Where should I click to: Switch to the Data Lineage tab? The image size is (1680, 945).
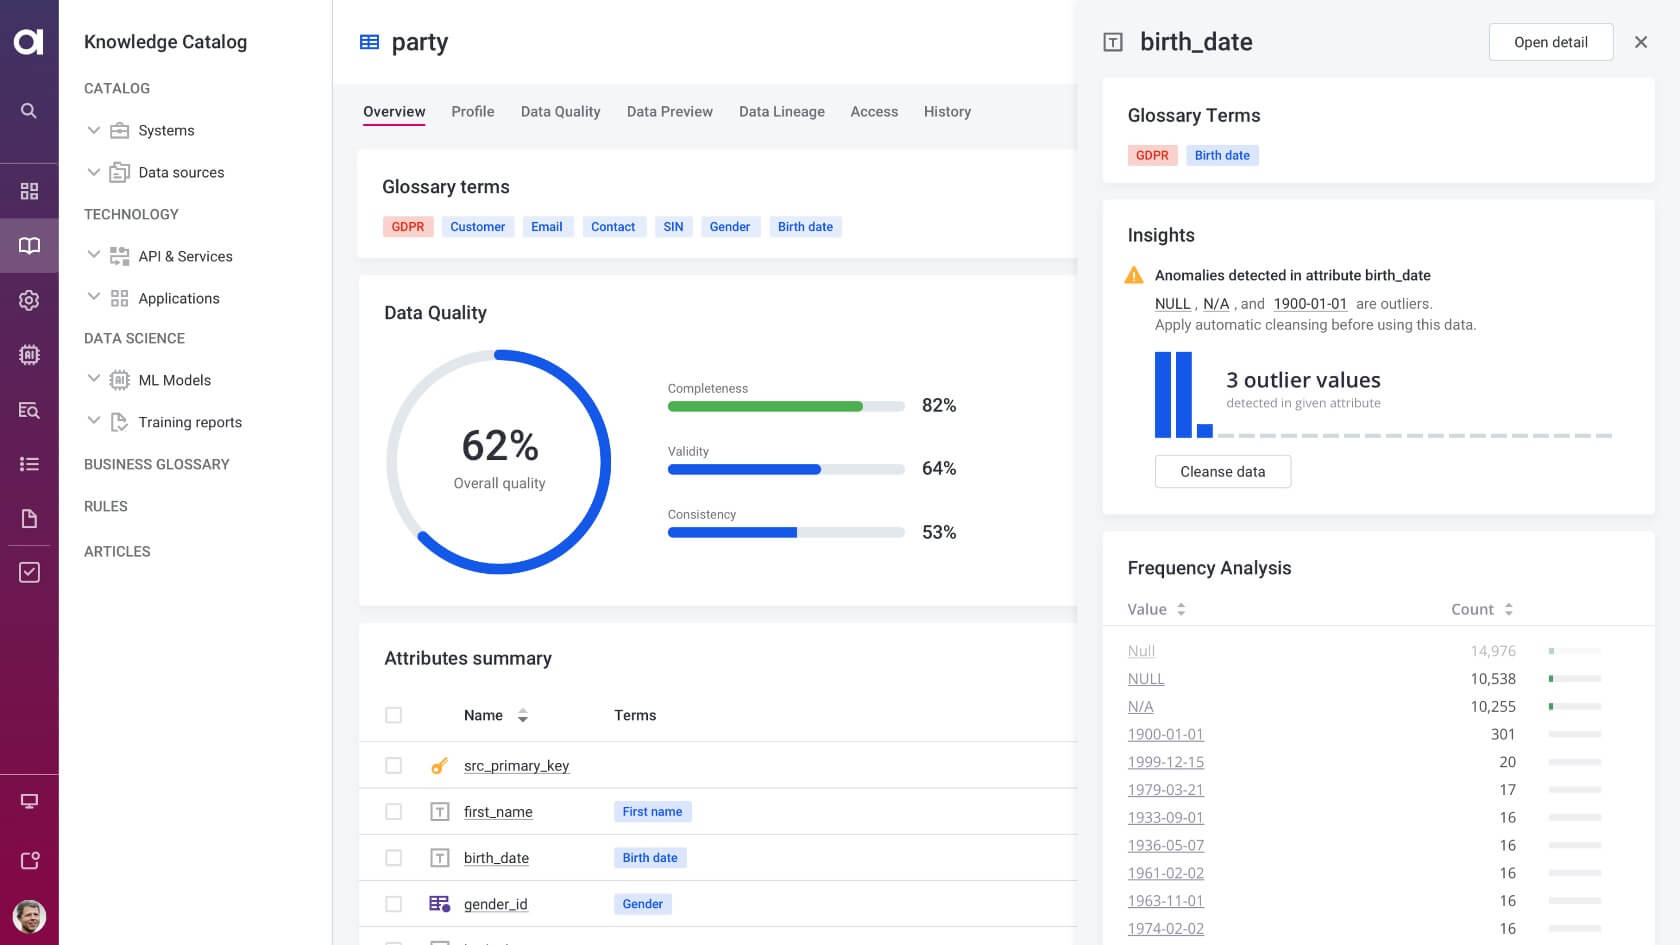[x=781, y=111]
